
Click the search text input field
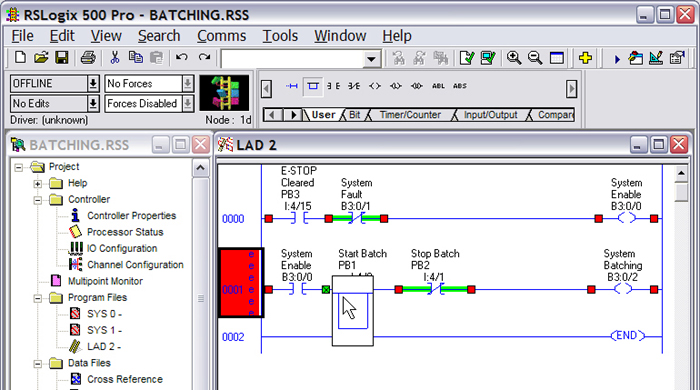292,58
